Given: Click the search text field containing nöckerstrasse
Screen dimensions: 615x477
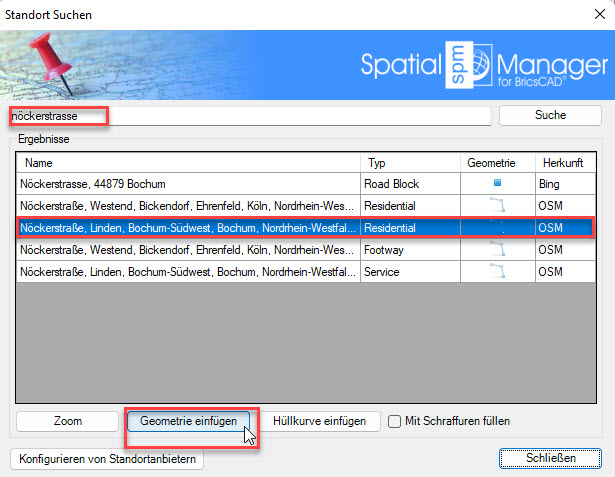Looking at the screenshot, I should coord(250,116).
